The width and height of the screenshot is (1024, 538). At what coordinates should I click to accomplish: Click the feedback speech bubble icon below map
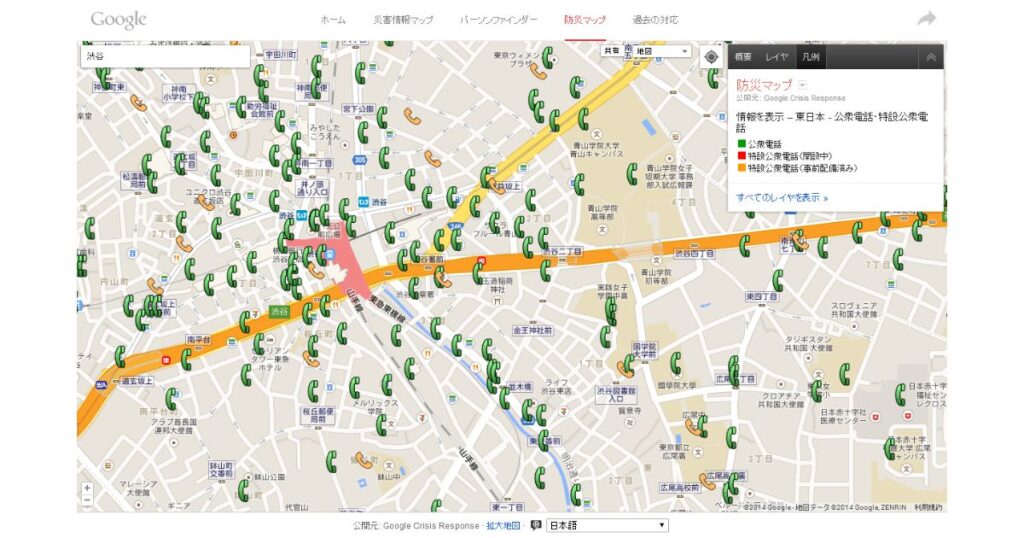pos(536,525)
